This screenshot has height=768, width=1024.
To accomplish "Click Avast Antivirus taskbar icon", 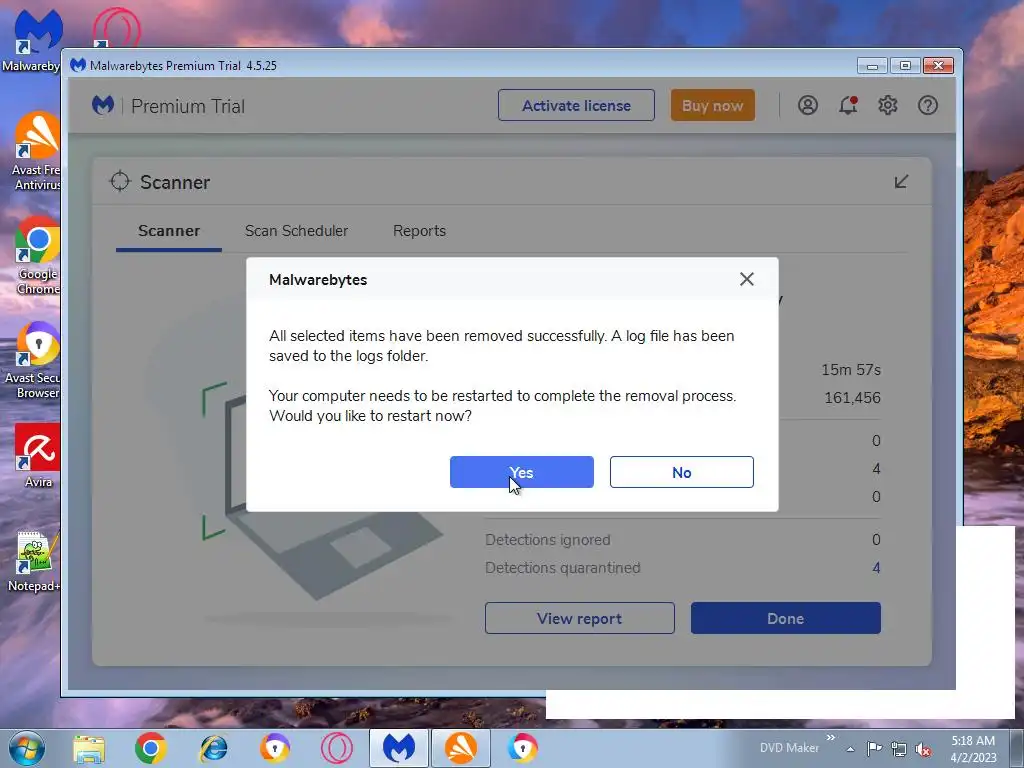I will tap(460, 748).
